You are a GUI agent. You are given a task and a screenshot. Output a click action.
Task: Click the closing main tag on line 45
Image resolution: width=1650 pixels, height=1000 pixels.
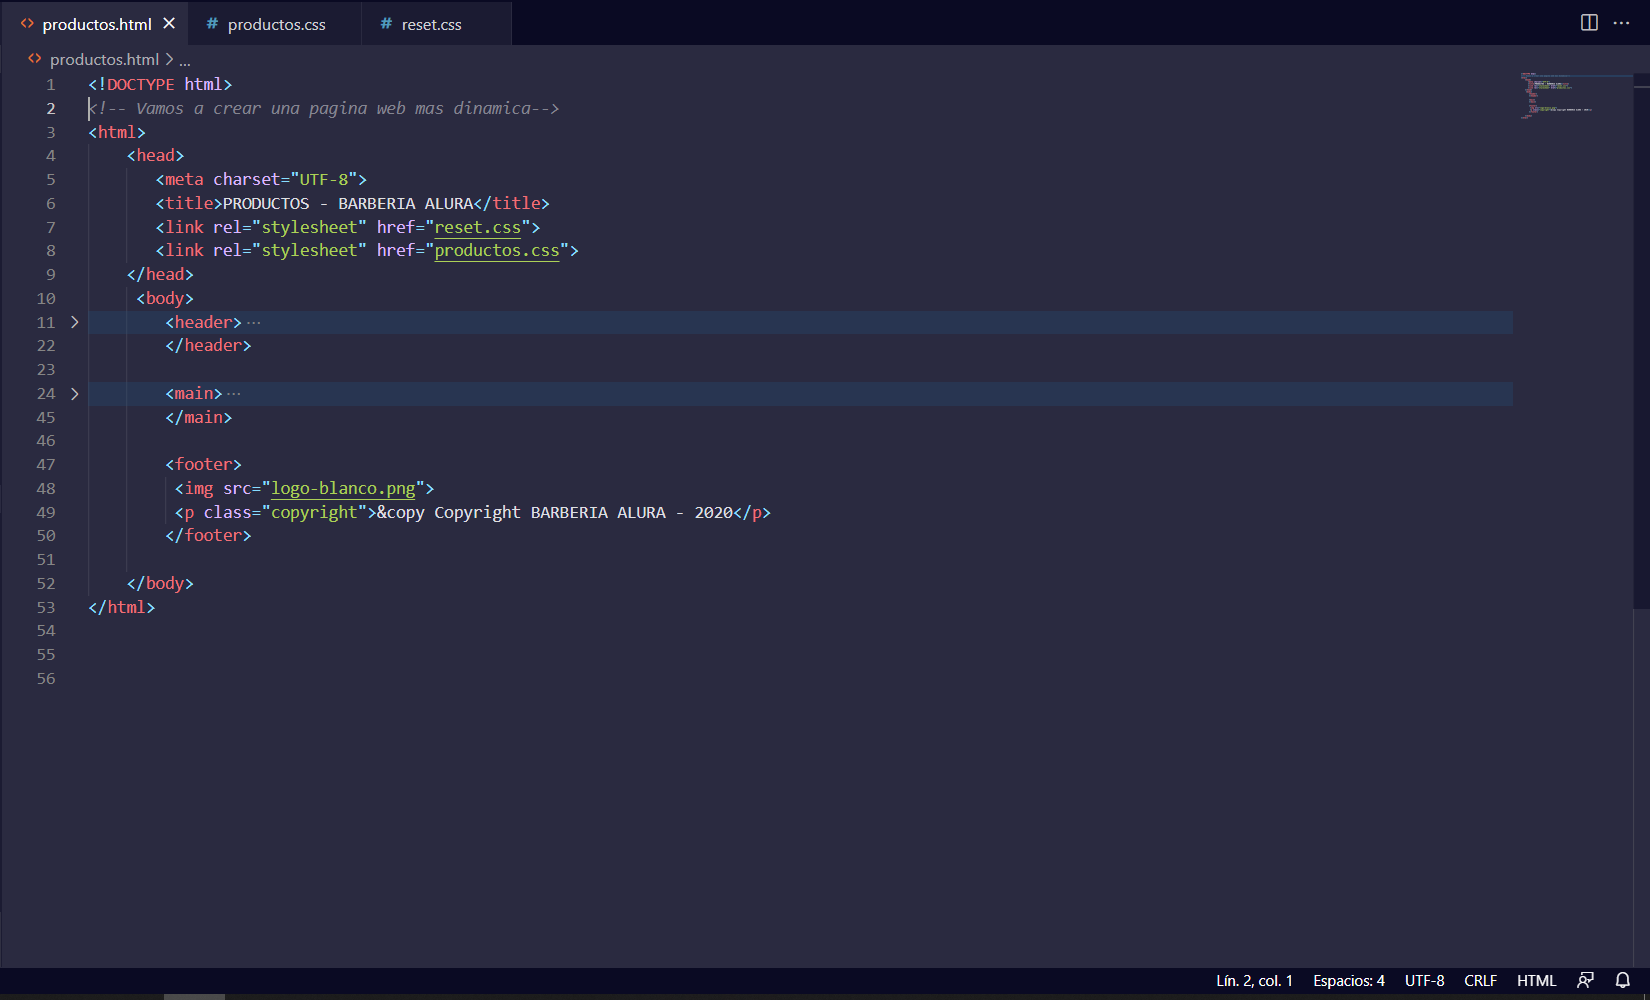(198, 418)
